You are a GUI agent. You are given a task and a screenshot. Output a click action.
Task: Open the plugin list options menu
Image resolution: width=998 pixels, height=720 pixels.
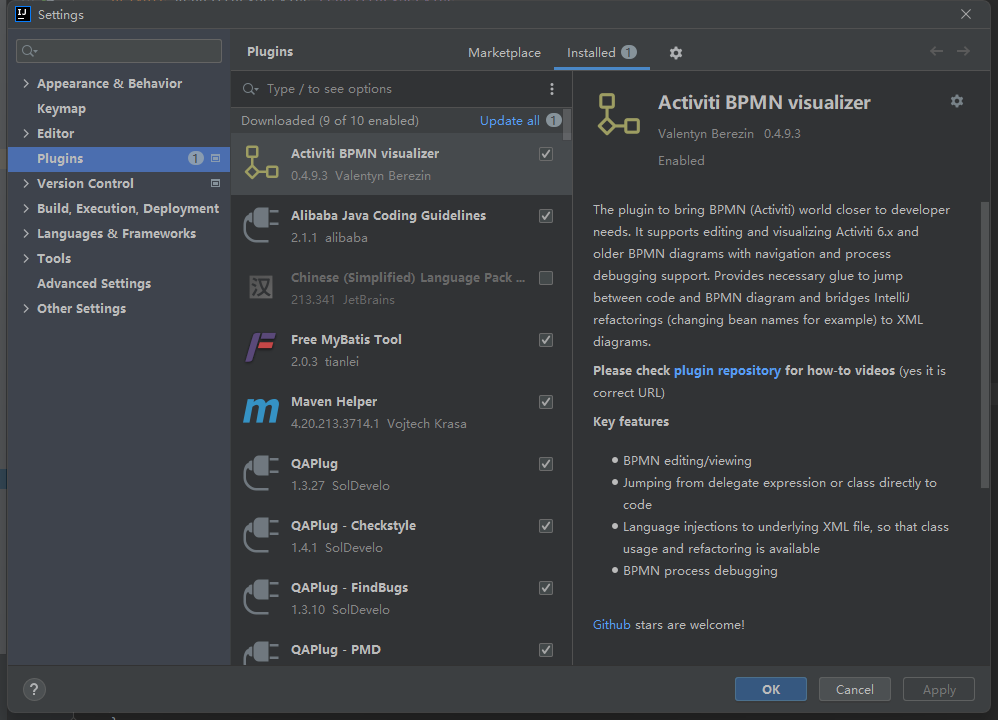[551, 89]
